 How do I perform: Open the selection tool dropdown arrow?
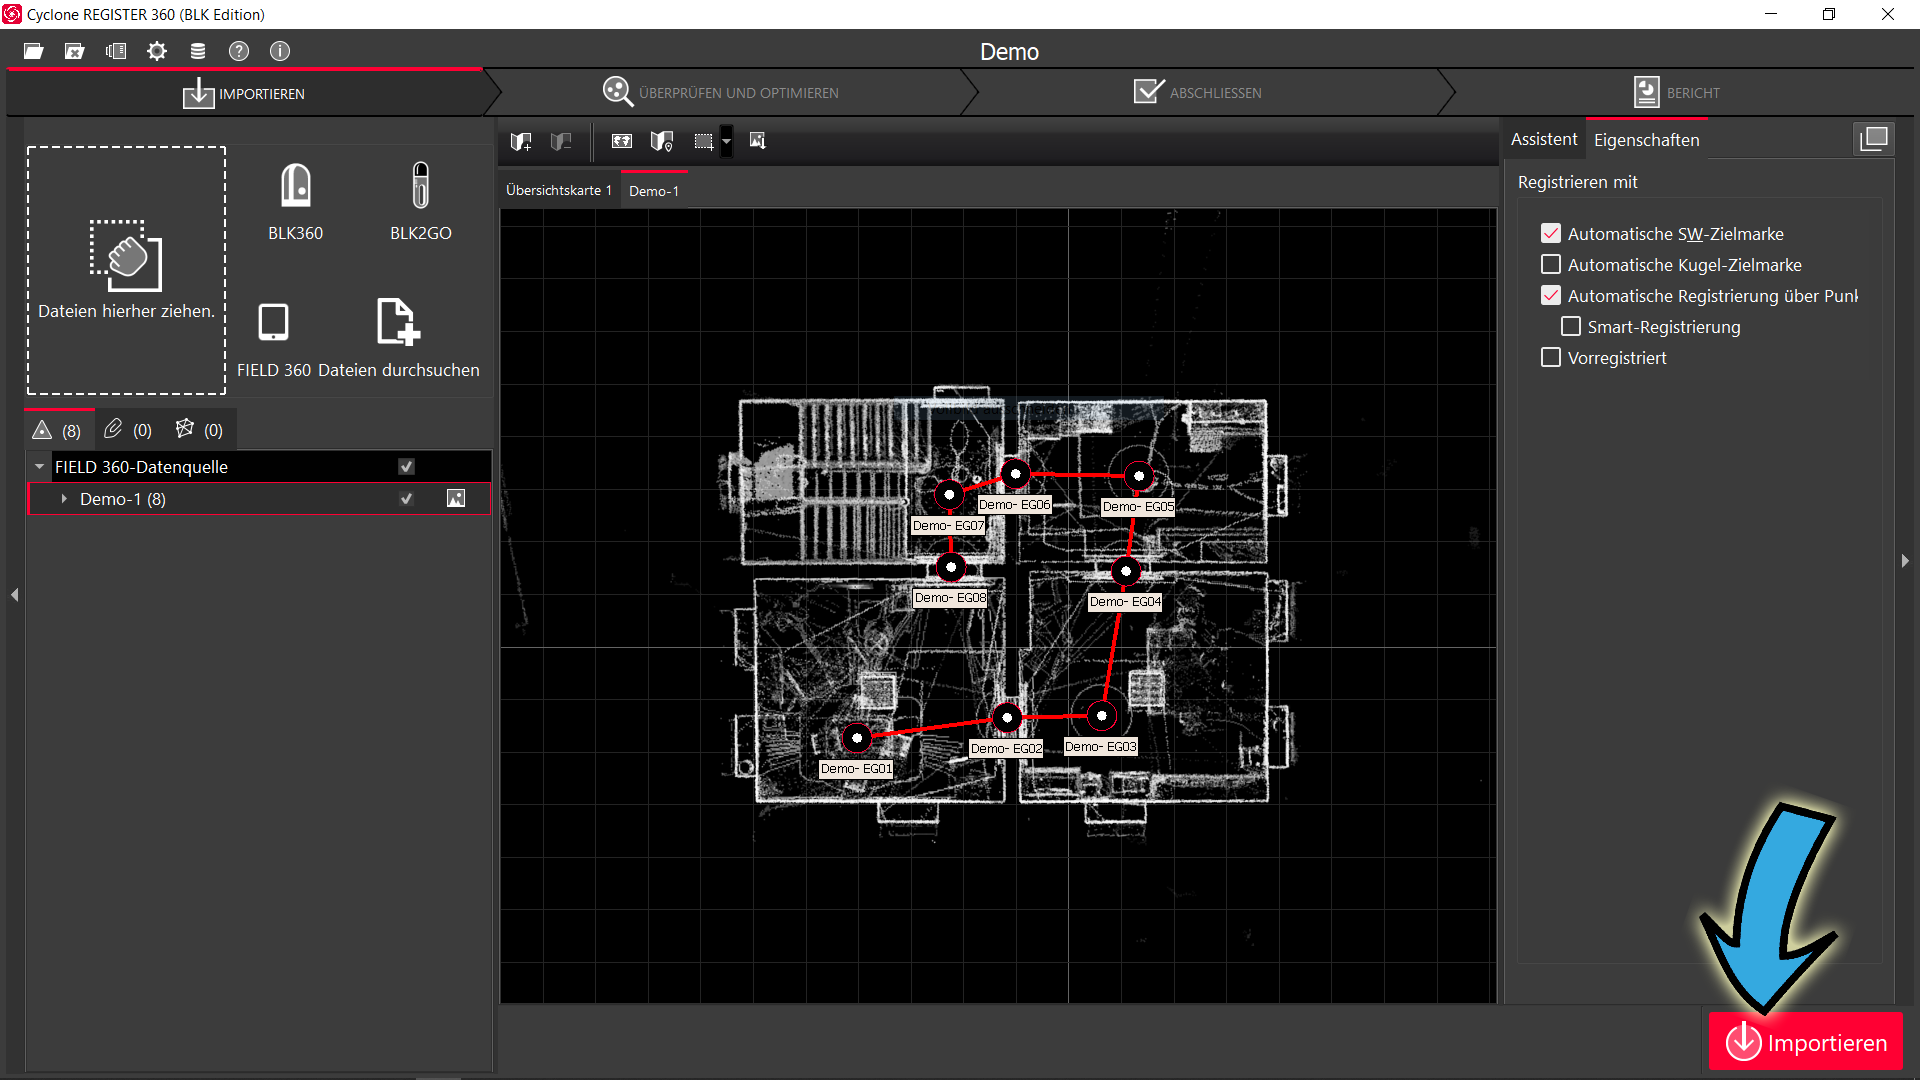tap(727, 141)
